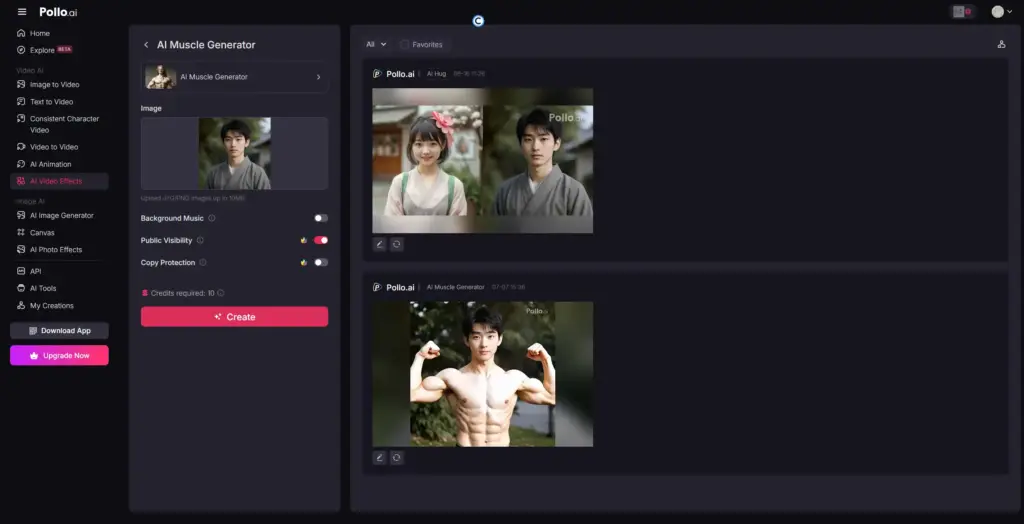This screenshot has width=1024, height=524.
Task: Click the Download App button
Action: (59, 331)
